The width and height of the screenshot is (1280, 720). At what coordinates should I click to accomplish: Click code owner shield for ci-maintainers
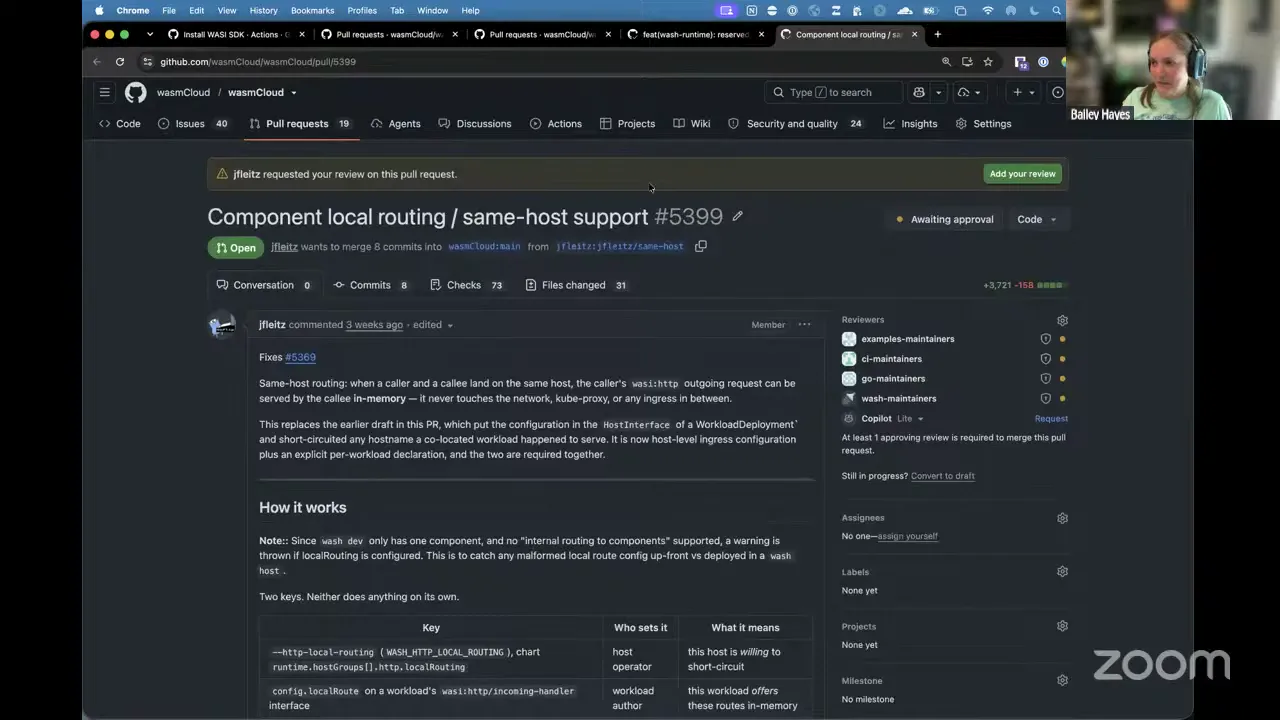click(x=1045, y=359)
